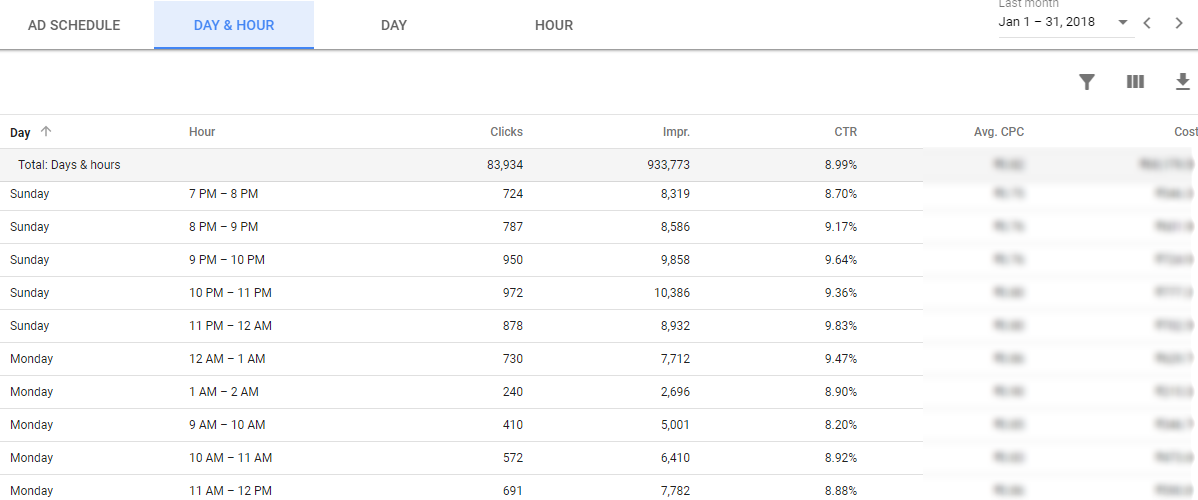This screenshot has width=1198, height=500.
Task: Click the 'Jan 1 – 31, 2018' date text
Action: (1047, 22)
